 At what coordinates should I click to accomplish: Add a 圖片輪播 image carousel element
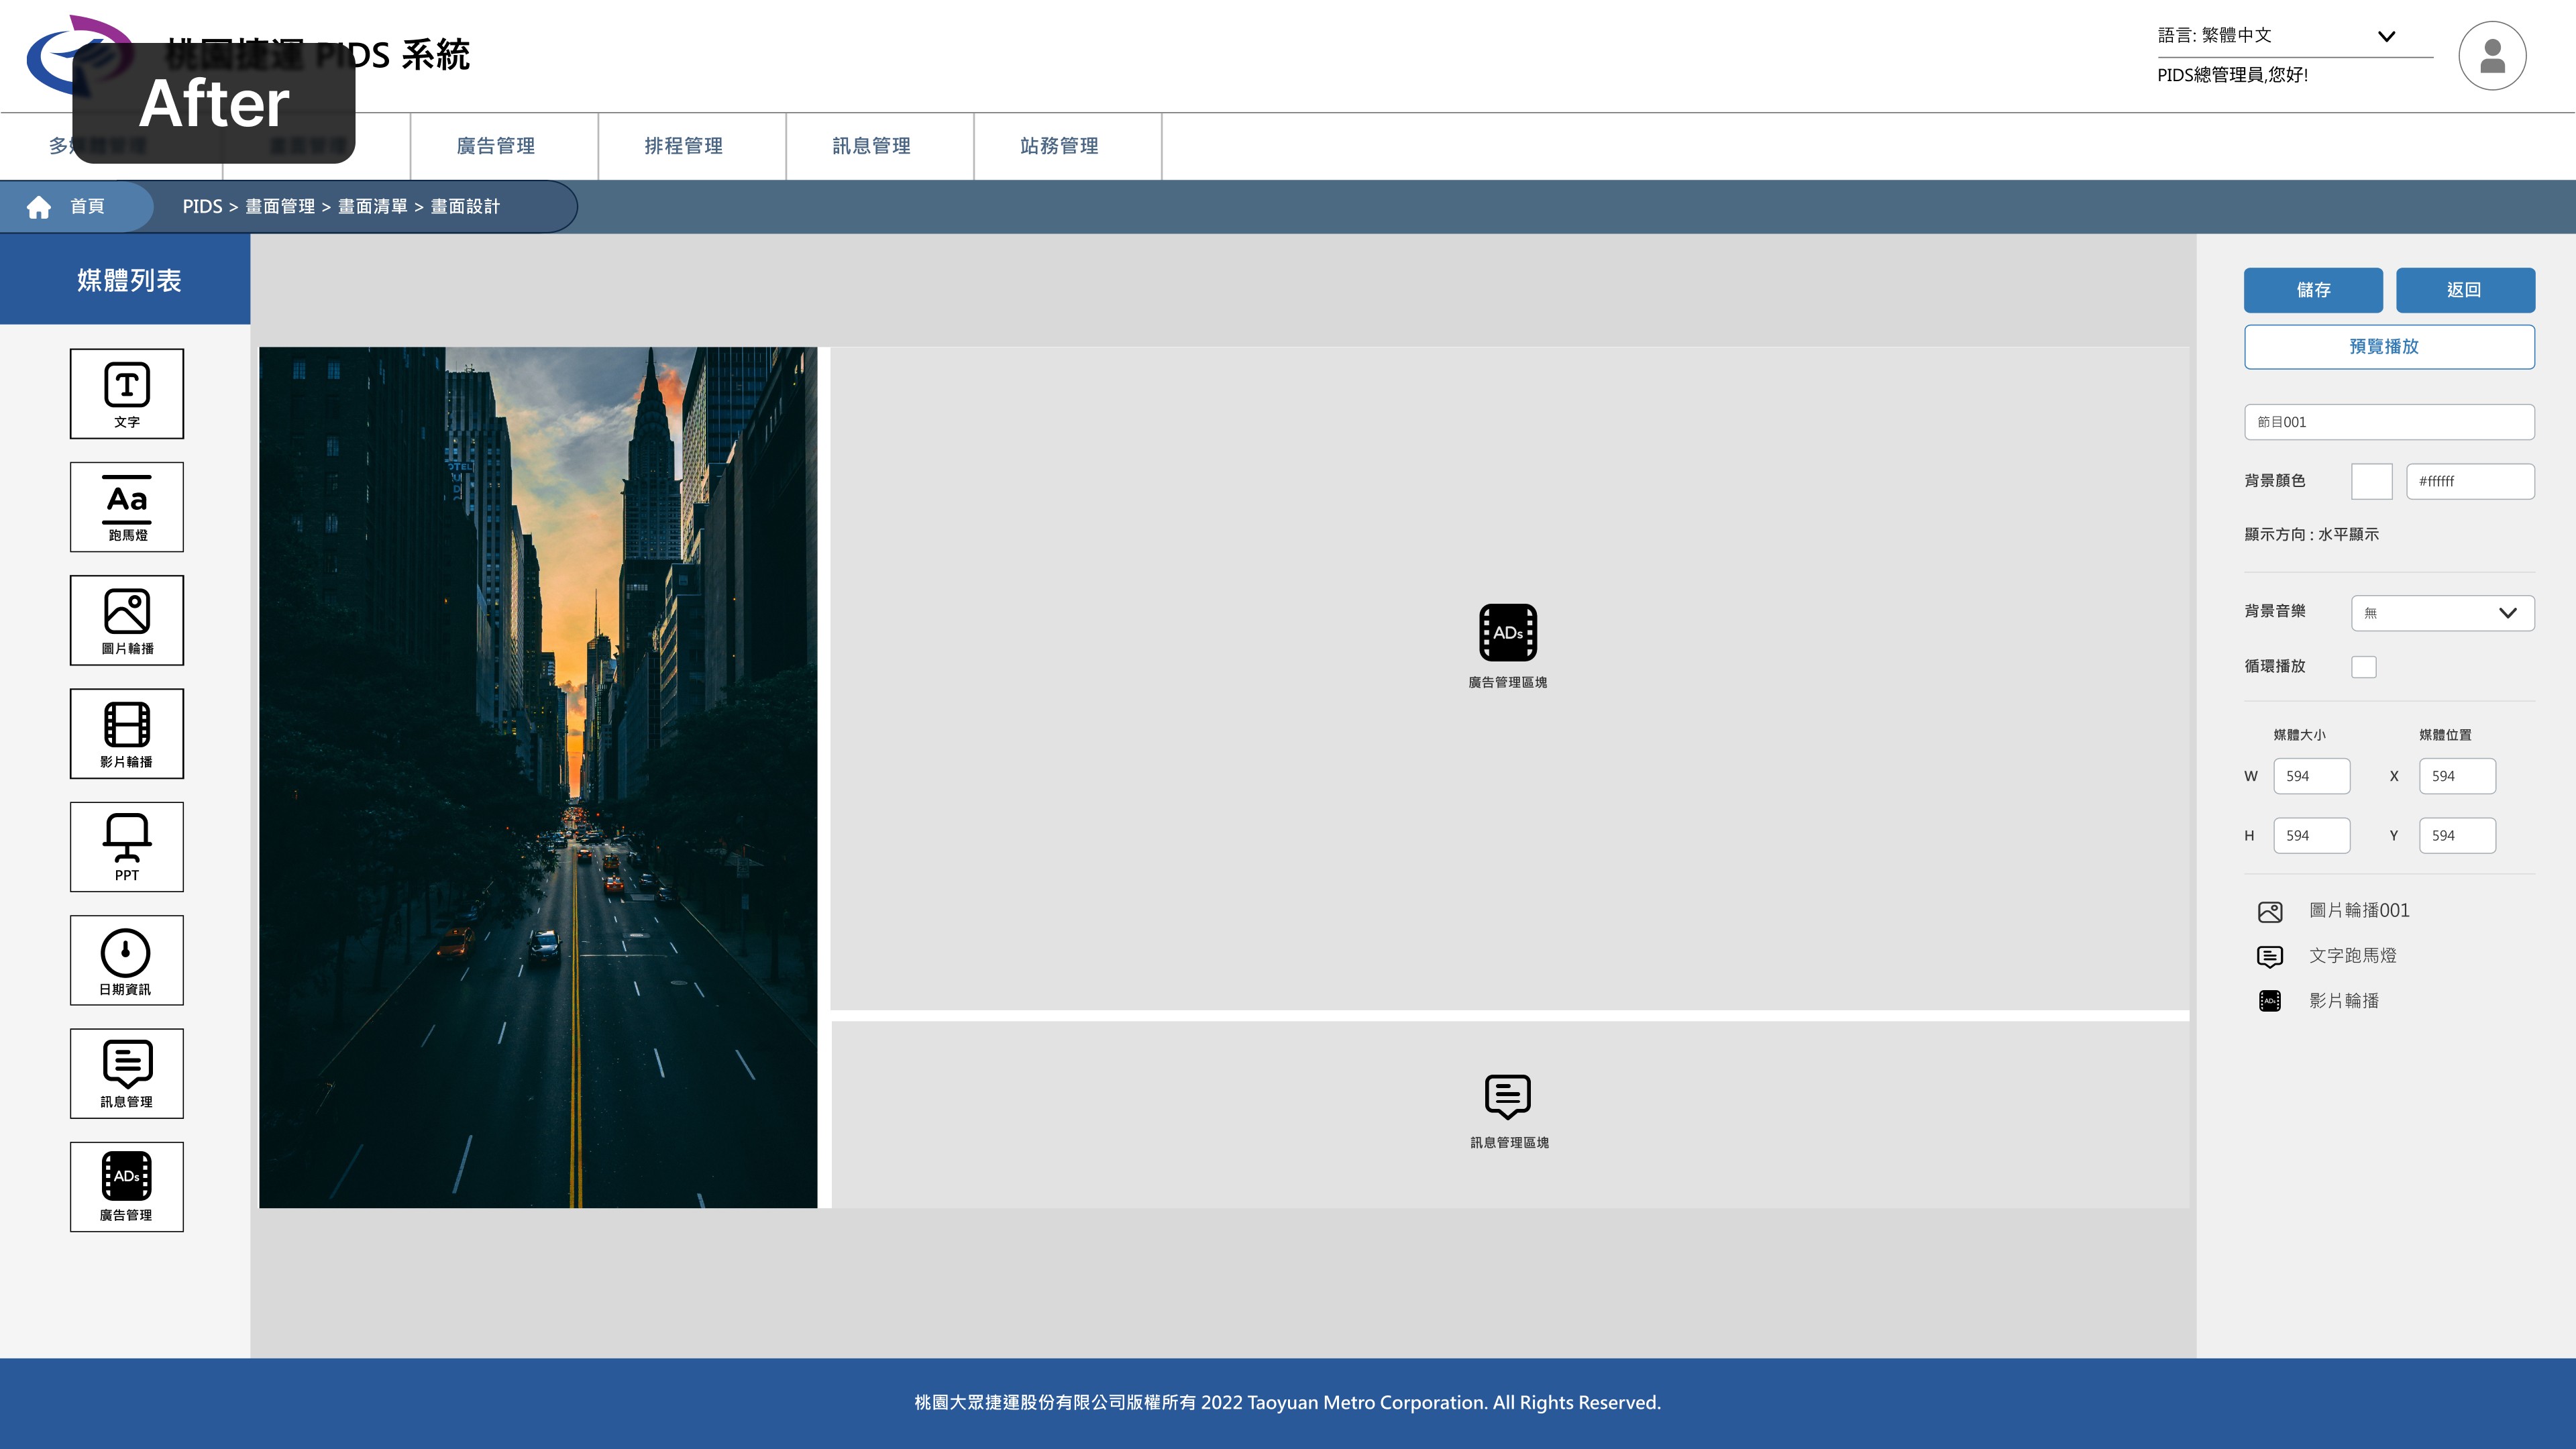(x=127, y=620)
